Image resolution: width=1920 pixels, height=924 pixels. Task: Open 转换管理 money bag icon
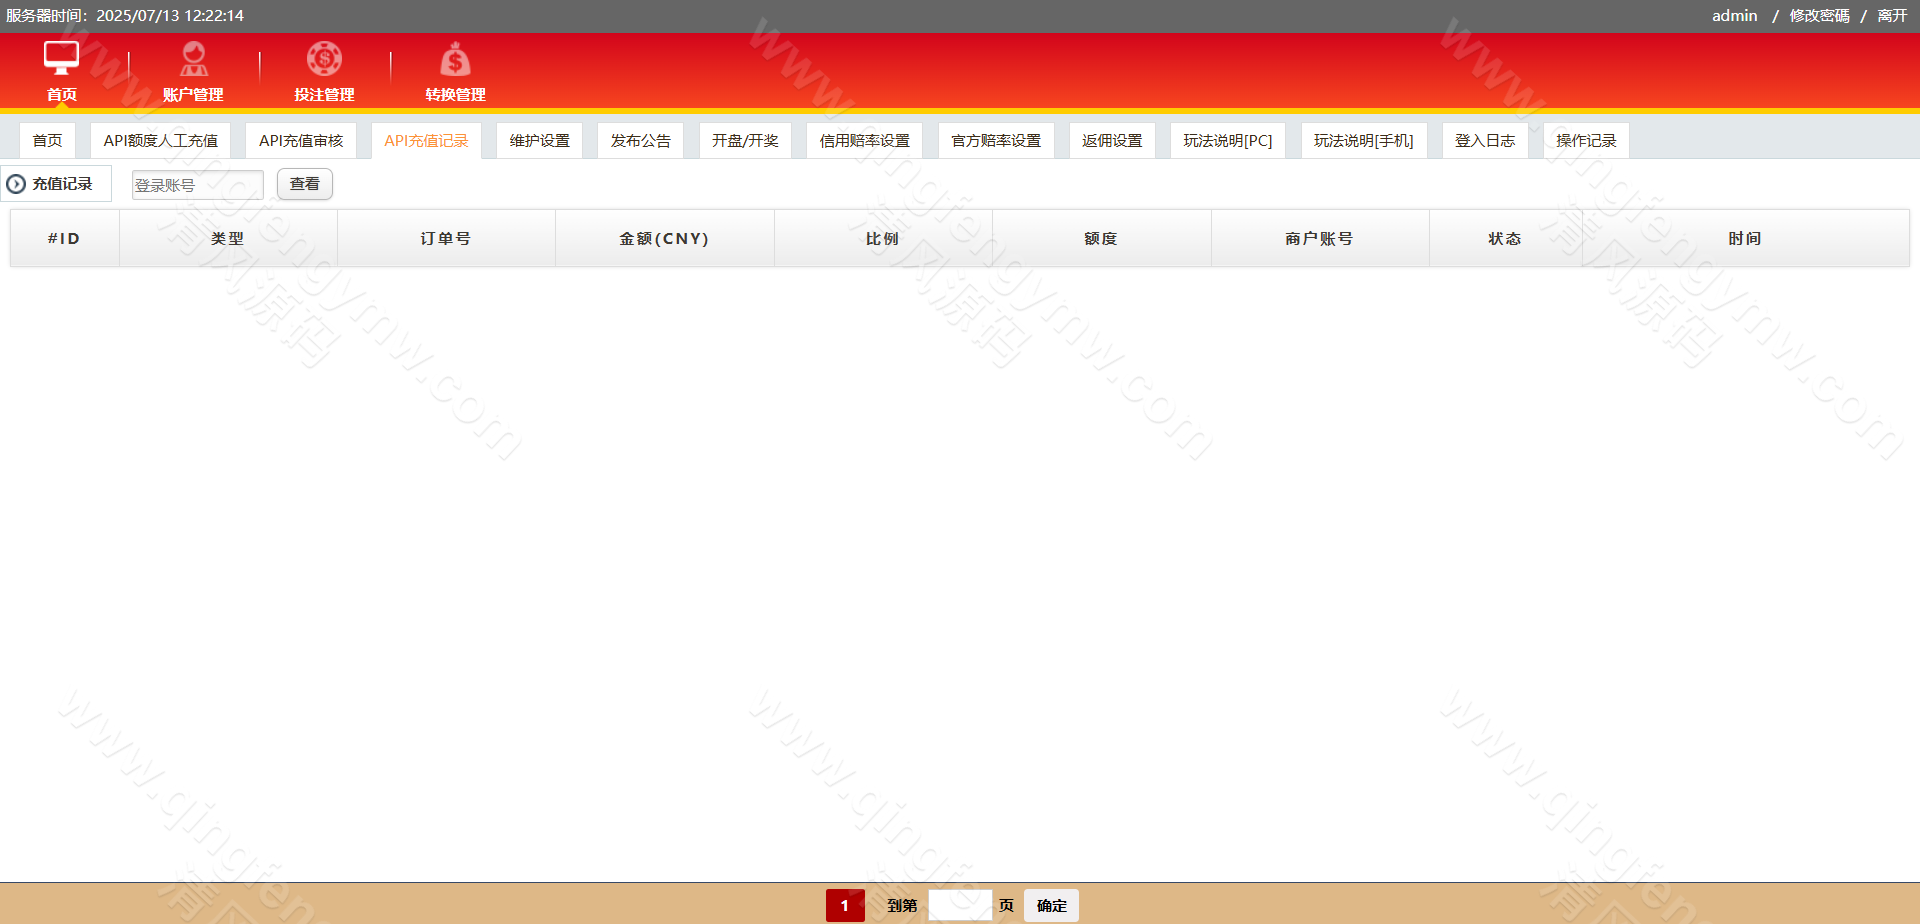point(455,59)
